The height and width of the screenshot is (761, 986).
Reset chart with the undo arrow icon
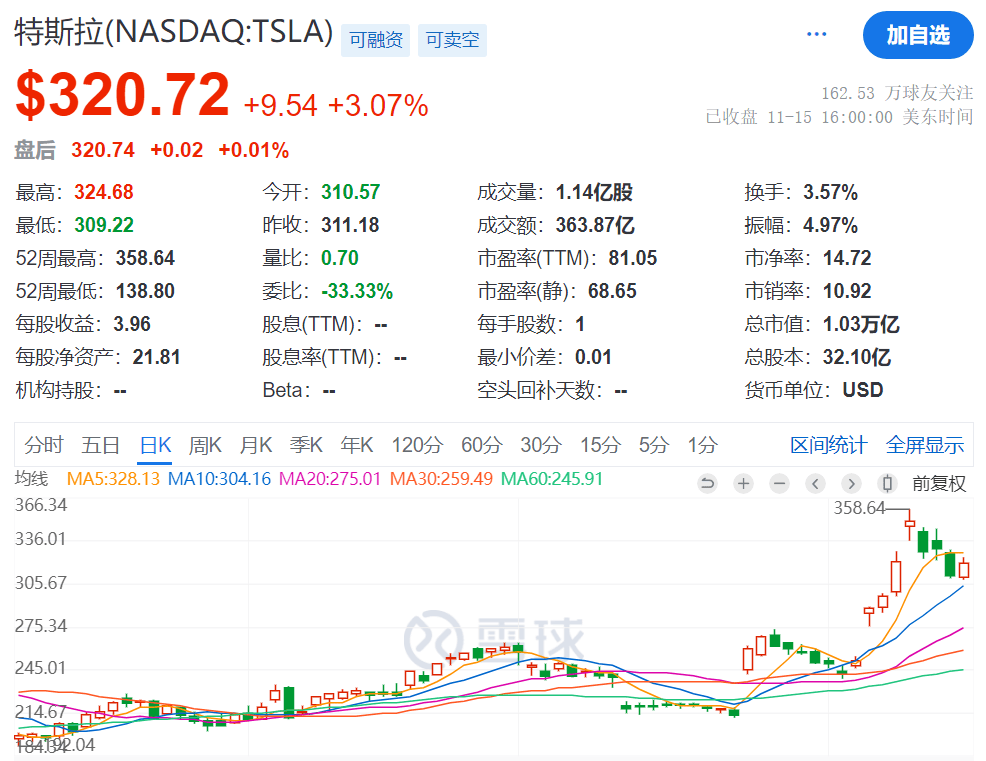coord(708,483)
